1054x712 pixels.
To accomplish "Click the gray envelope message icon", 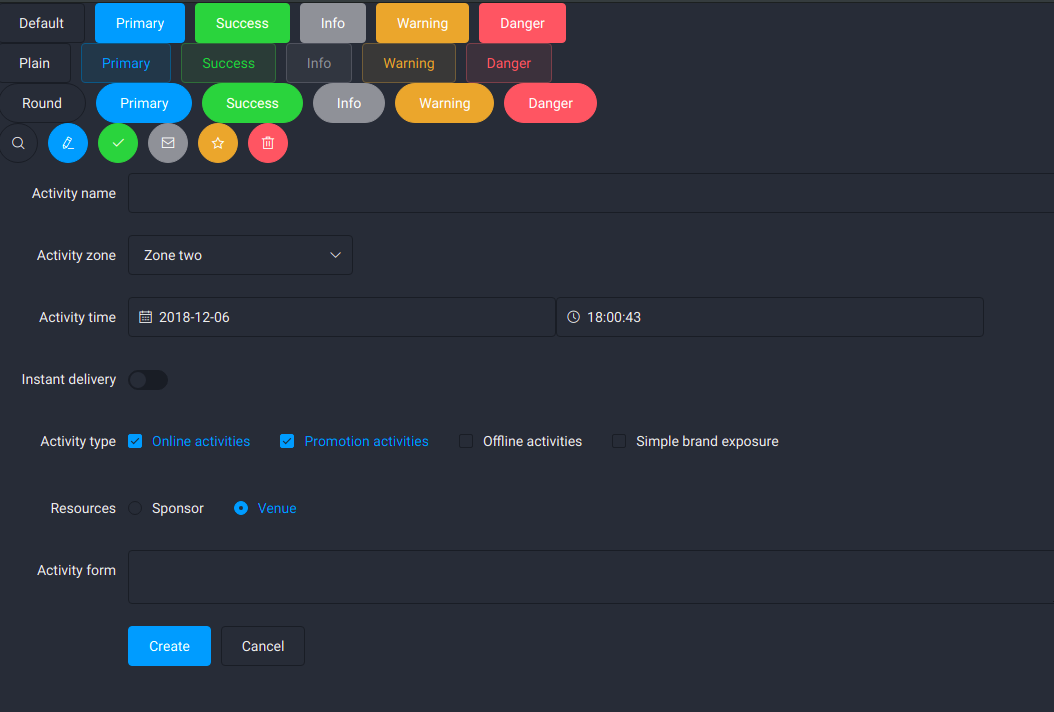I will 168,143.
